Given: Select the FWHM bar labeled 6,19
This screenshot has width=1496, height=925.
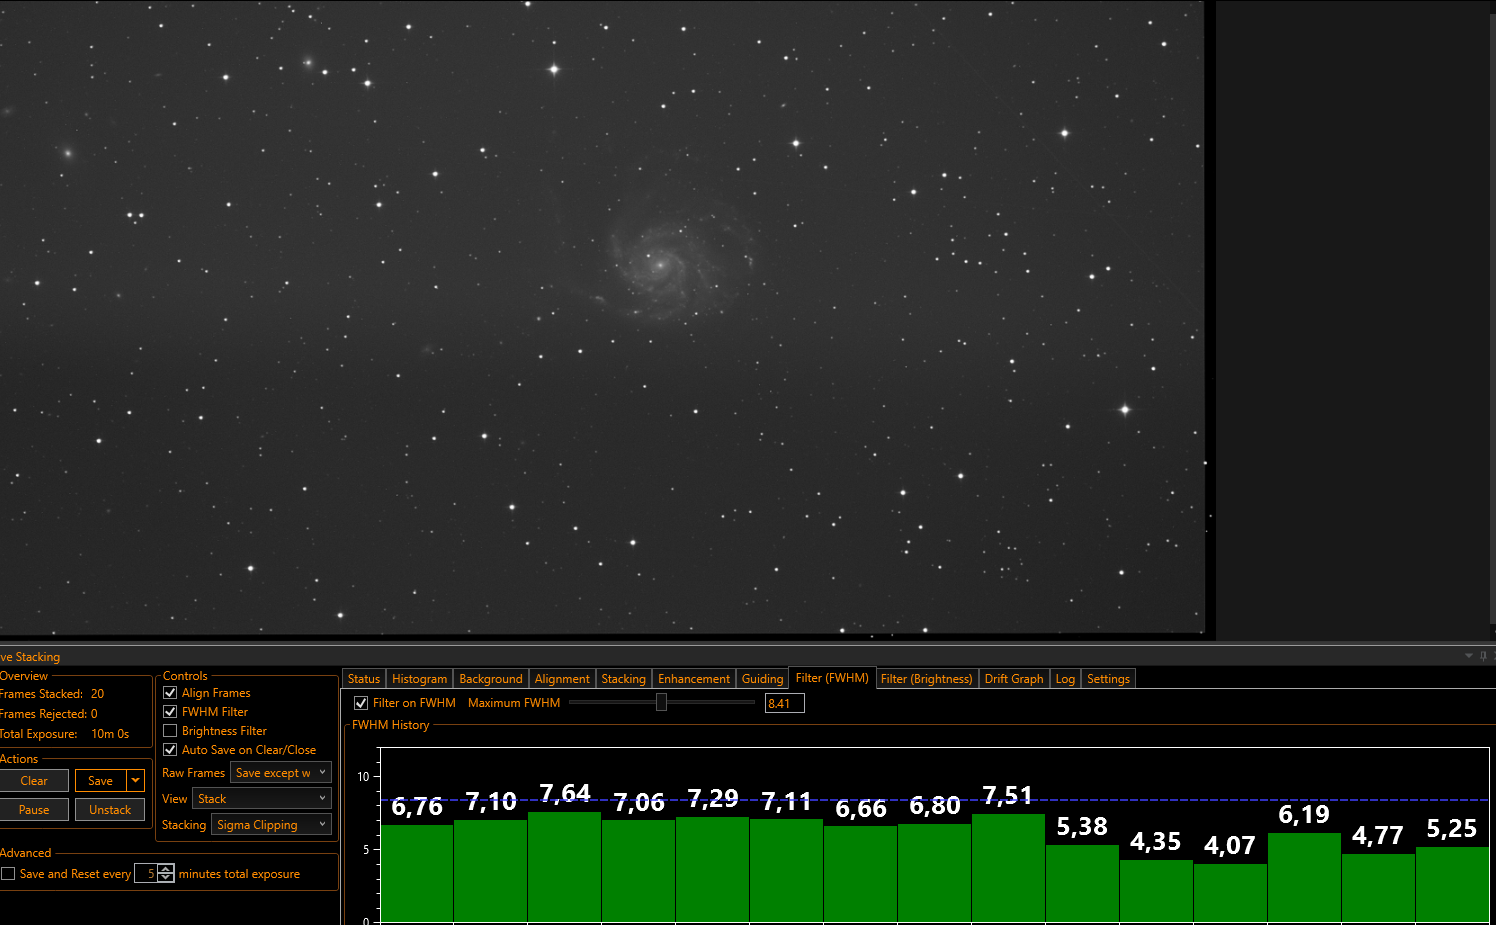Looking at the screenshot, I should point(1305,877).
